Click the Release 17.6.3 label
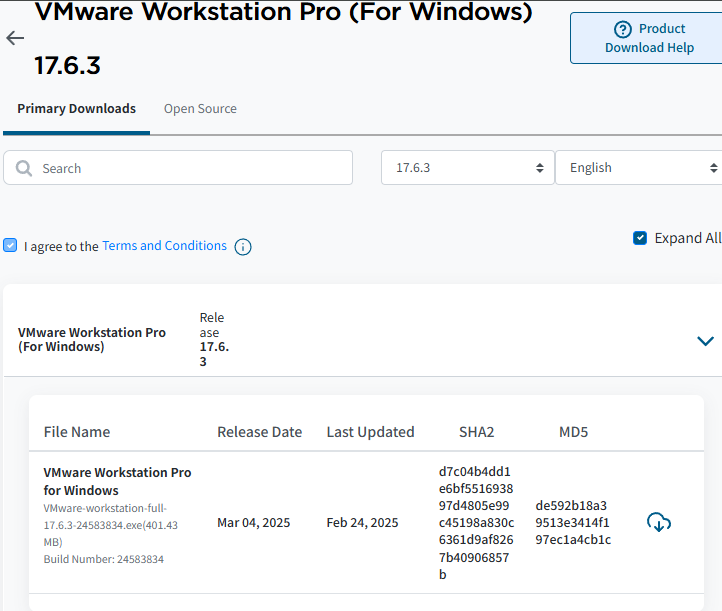 click(x=214, y=339)
